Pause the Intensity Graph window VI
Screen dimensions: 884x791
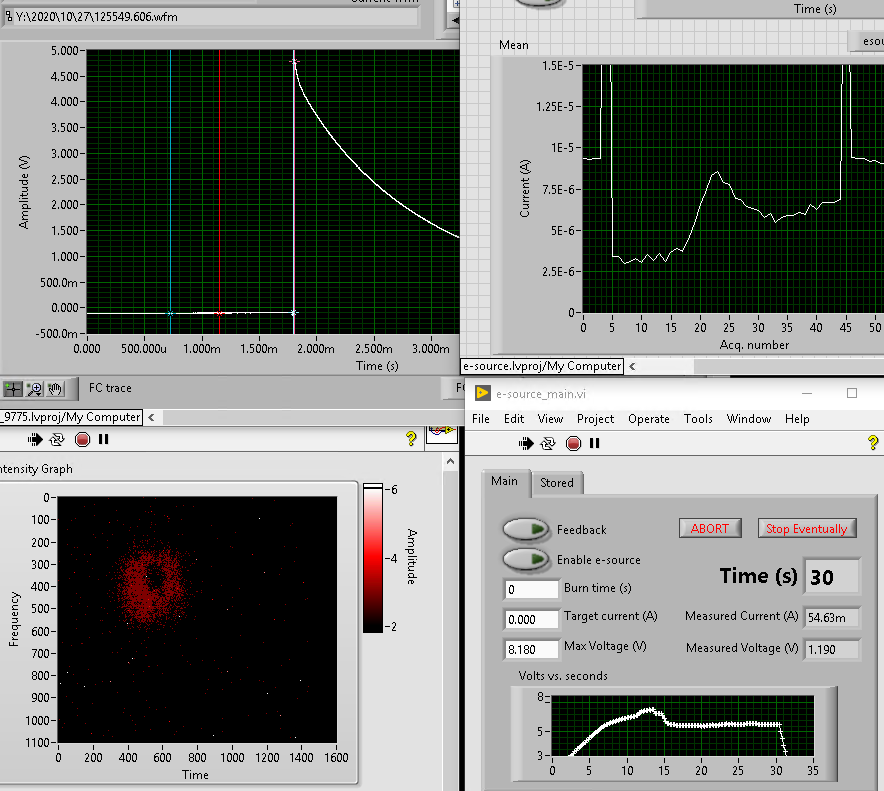pos(103,438)
